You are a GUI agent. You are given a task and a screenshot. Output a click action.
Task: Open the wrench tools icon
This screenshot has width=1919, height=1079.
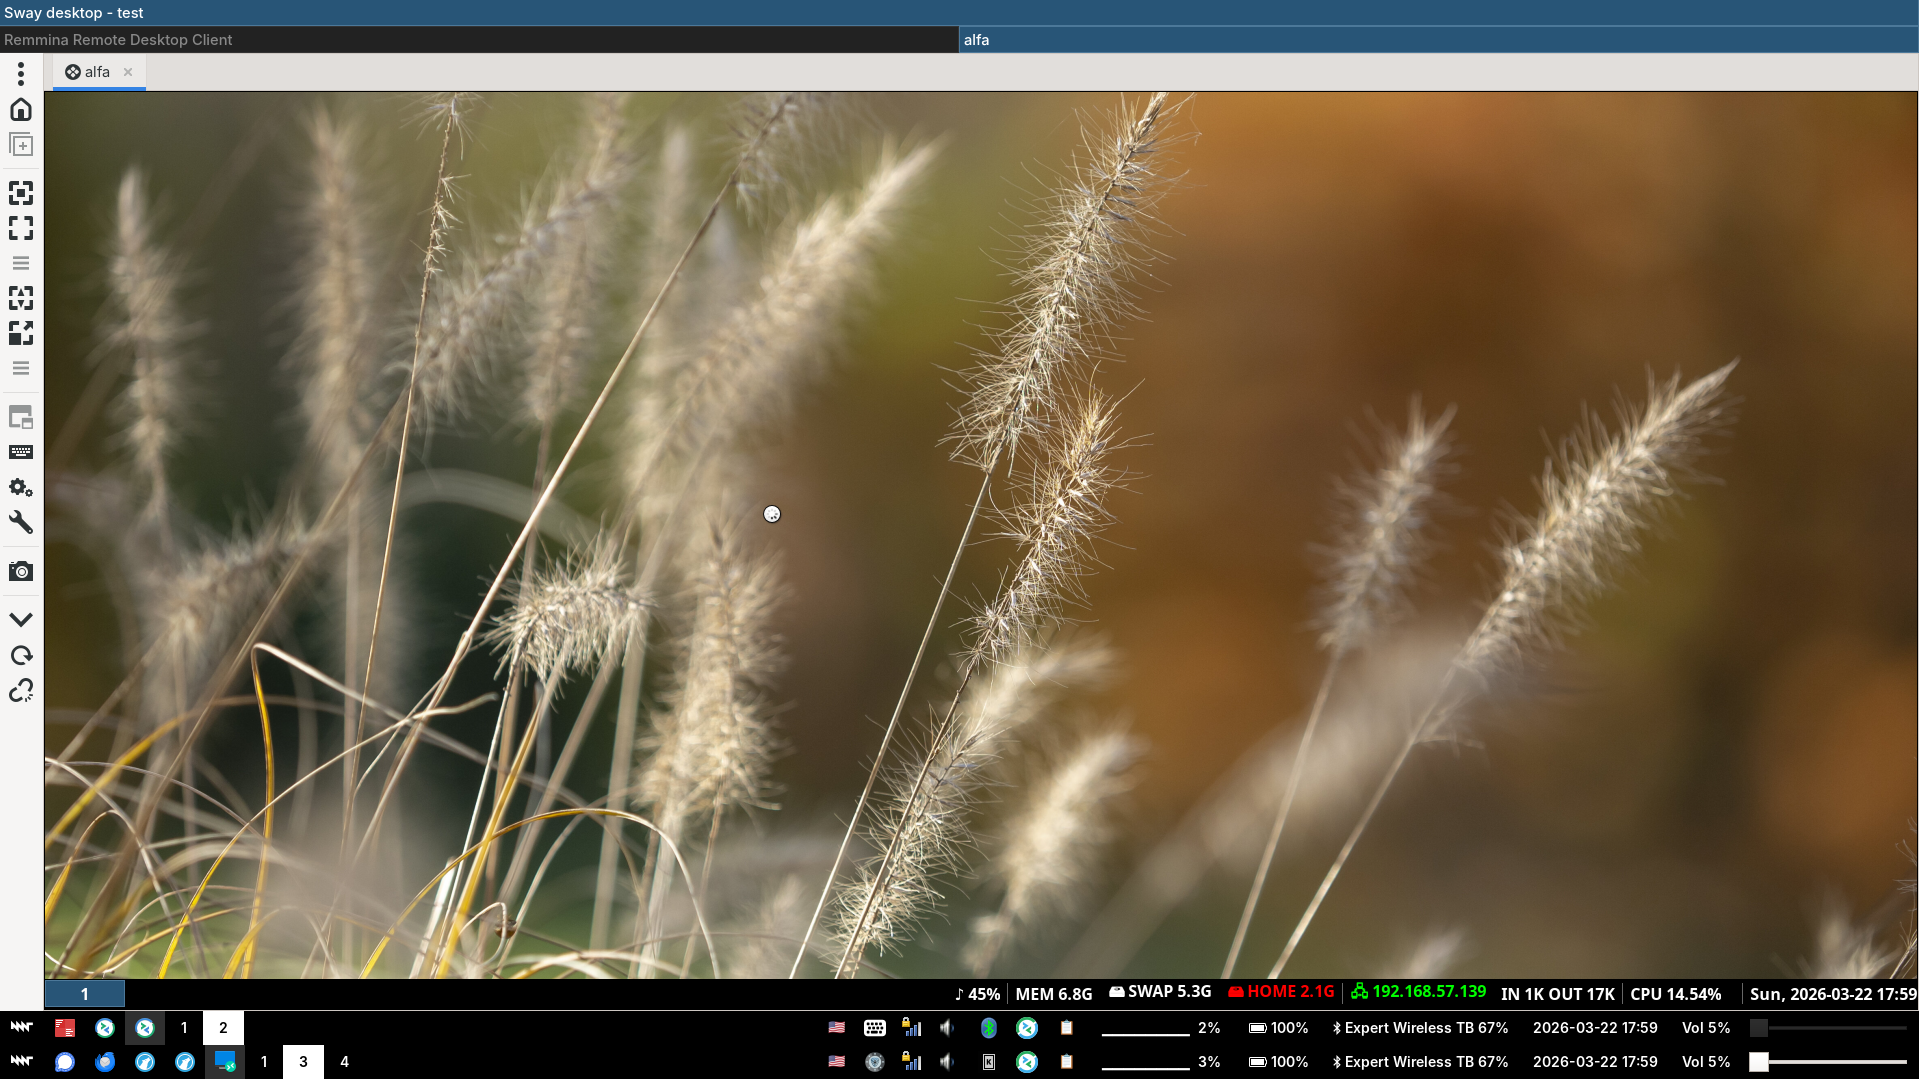click(21, 523)
